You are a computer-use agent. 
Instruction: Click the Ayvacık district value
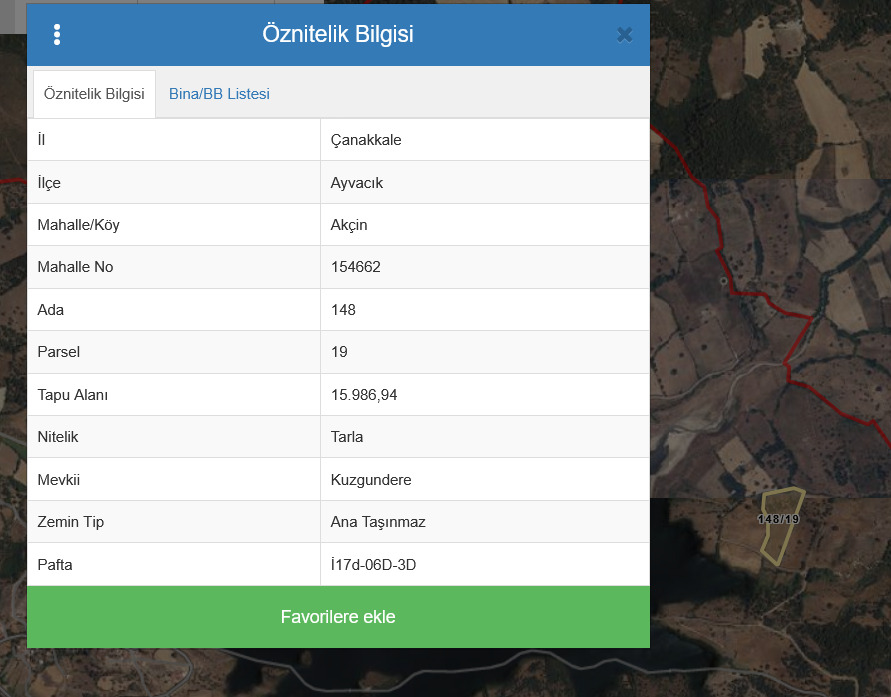(357, 183)
